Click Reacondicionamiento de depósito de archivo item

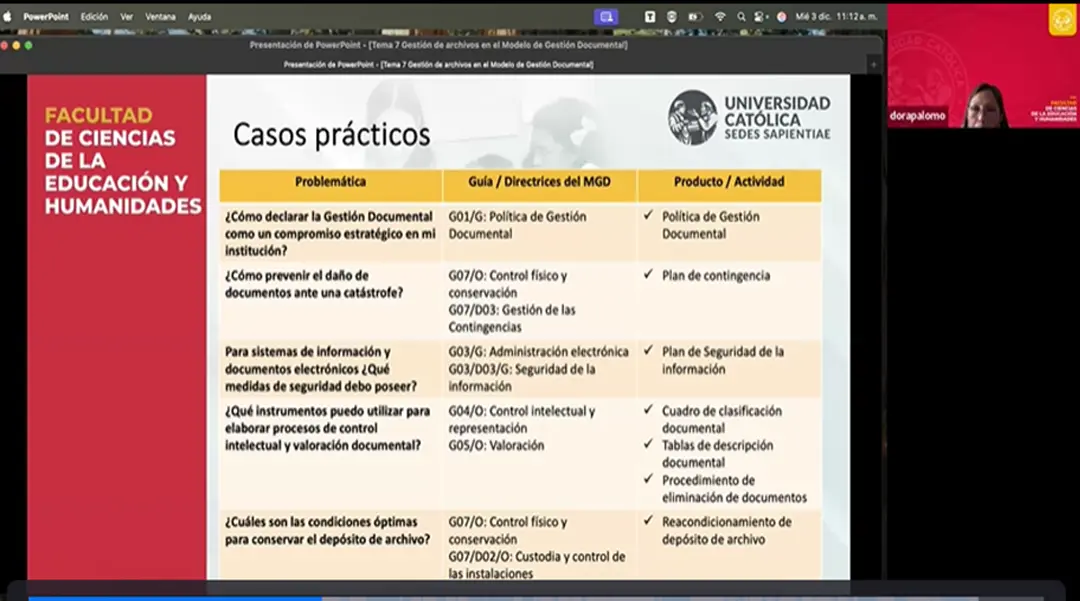(727, 530)
